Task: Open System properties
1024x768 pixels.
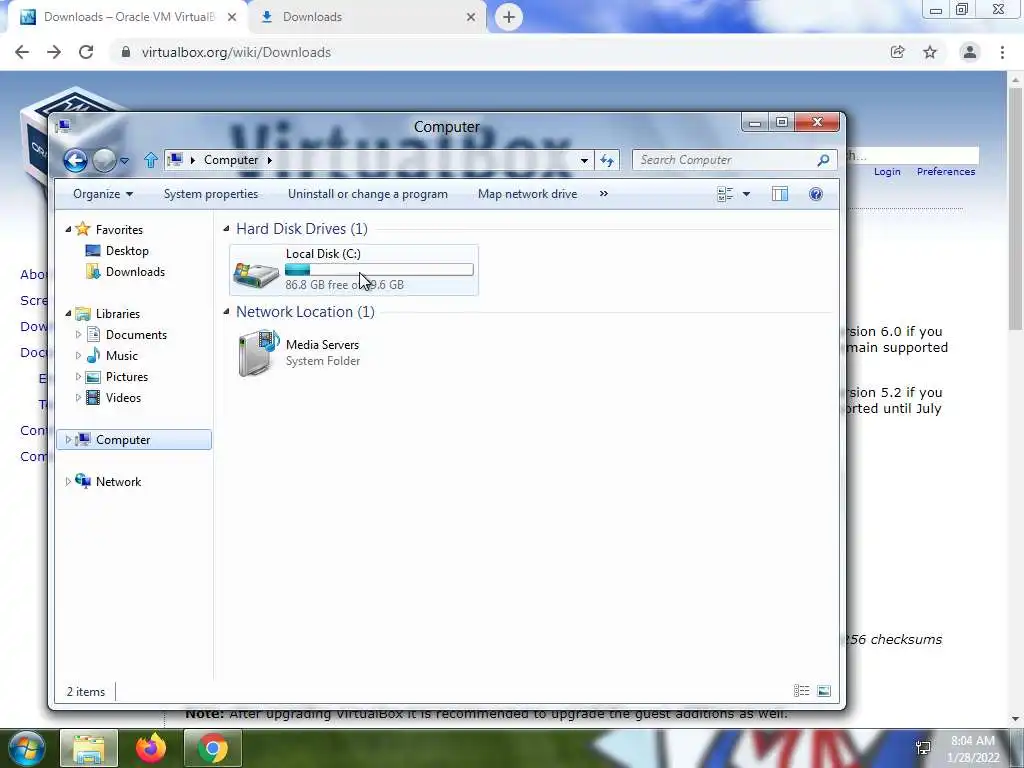Action: 211,194
